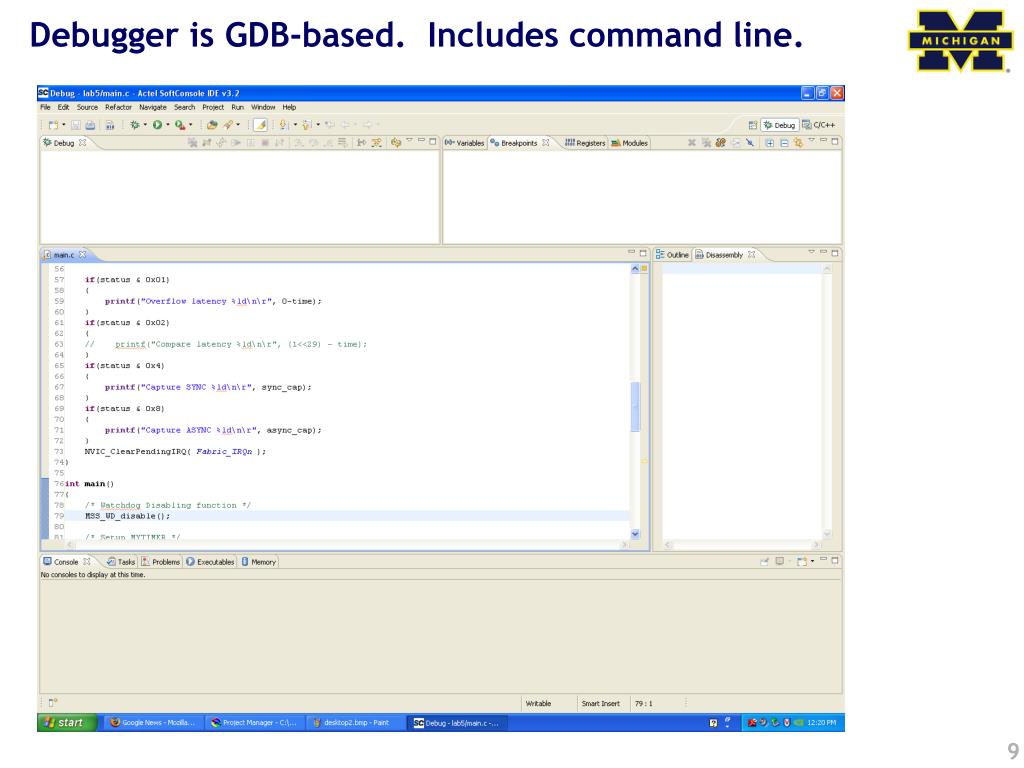Click the green Run button in toolbar
The image size is (1024, 768).
click(156, 125)
